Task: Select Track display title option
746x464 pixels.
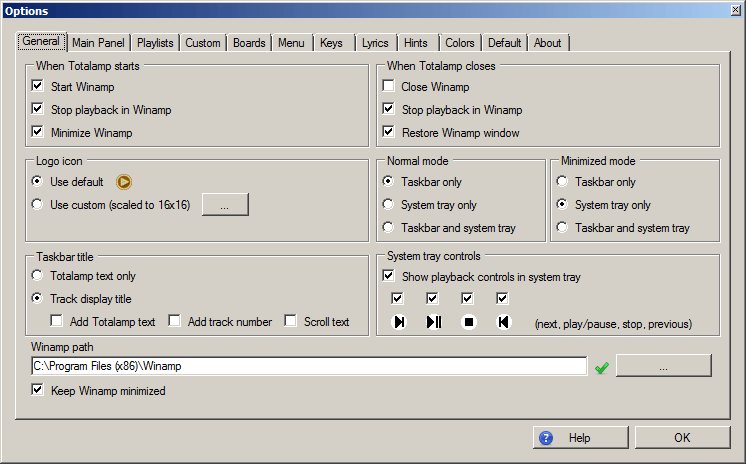Action: (37, 298)
